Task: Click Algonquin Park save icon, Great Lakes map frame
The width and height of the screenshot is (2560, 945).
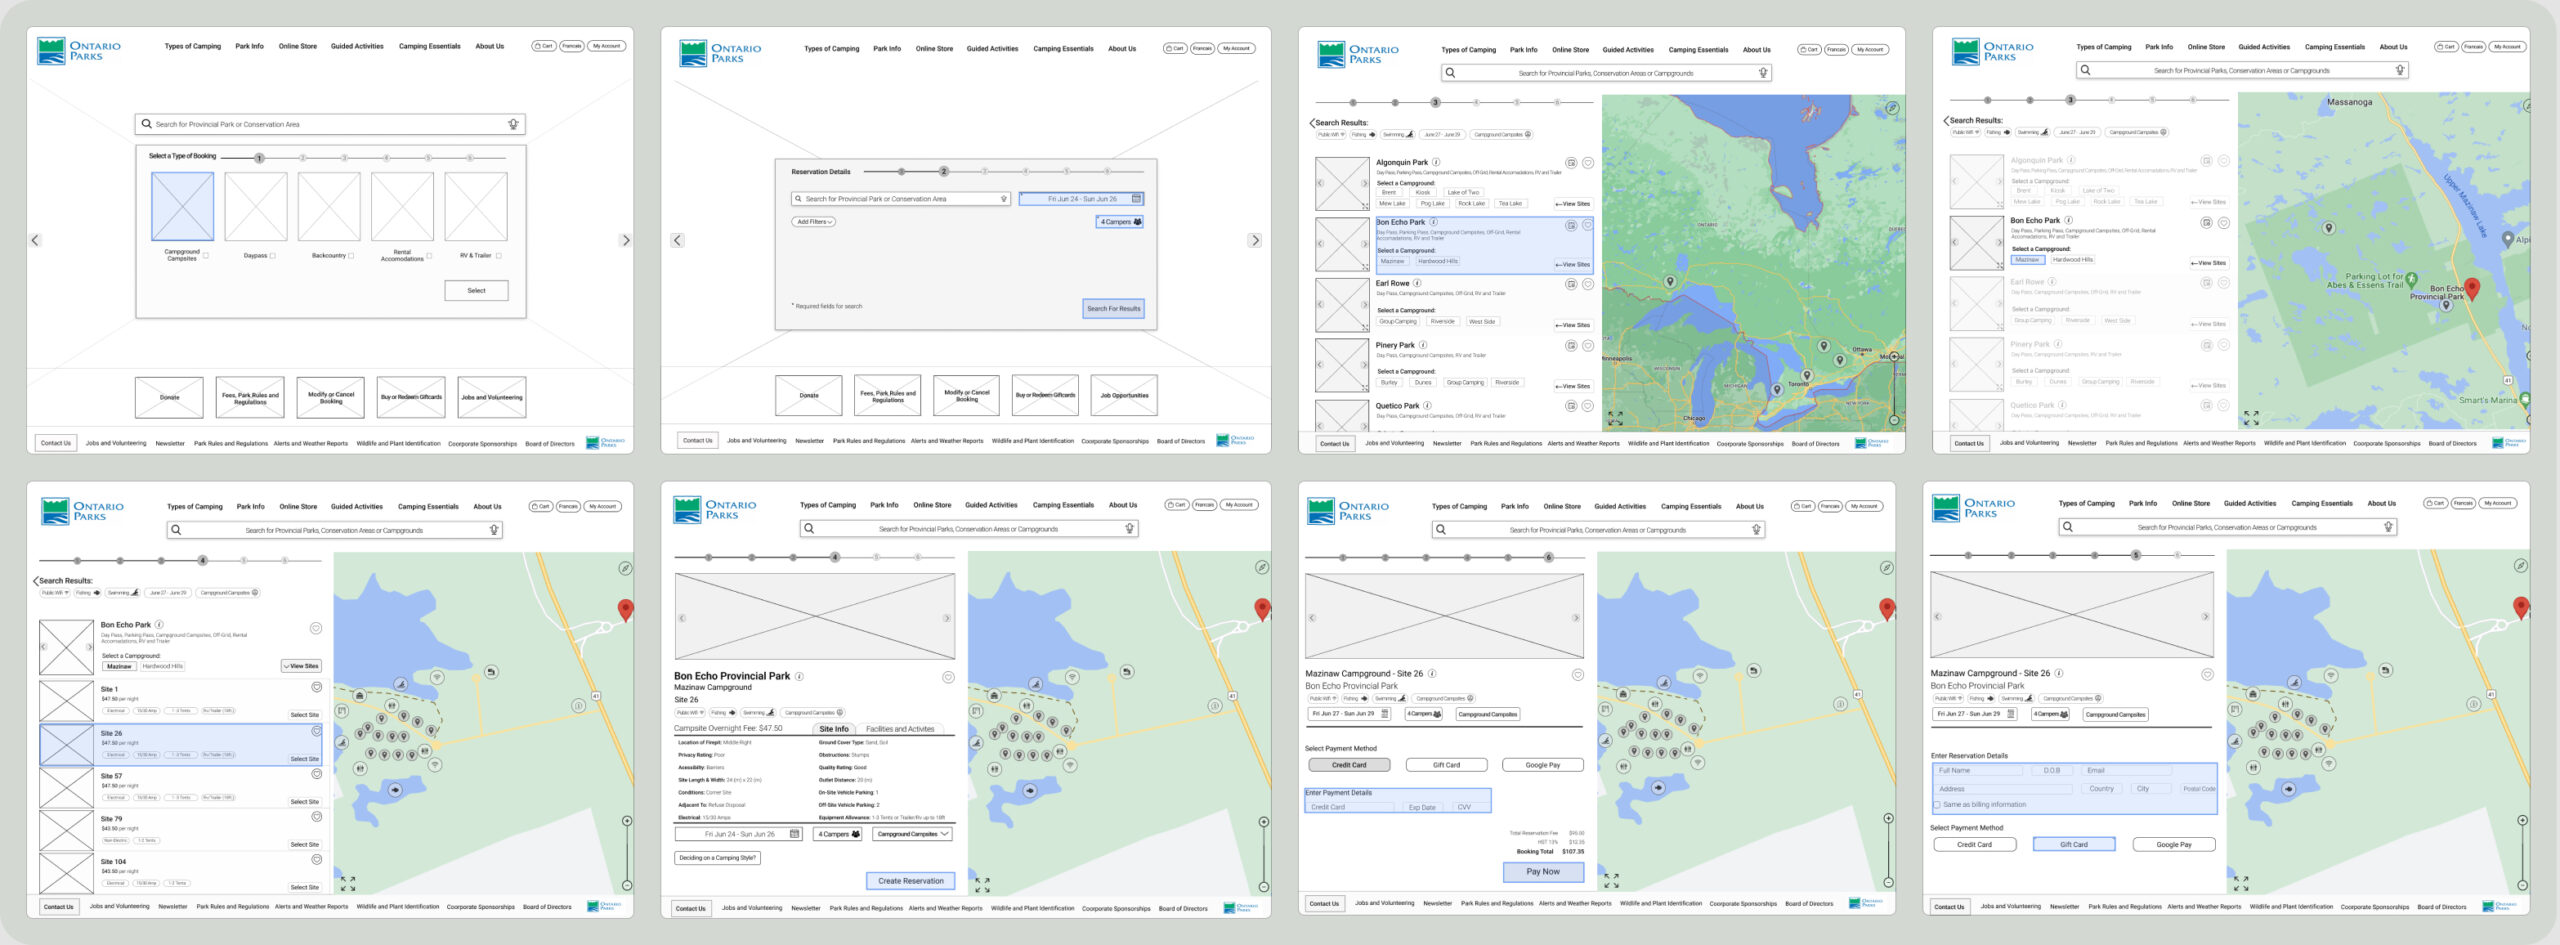Action: [x=1571, y=163]
